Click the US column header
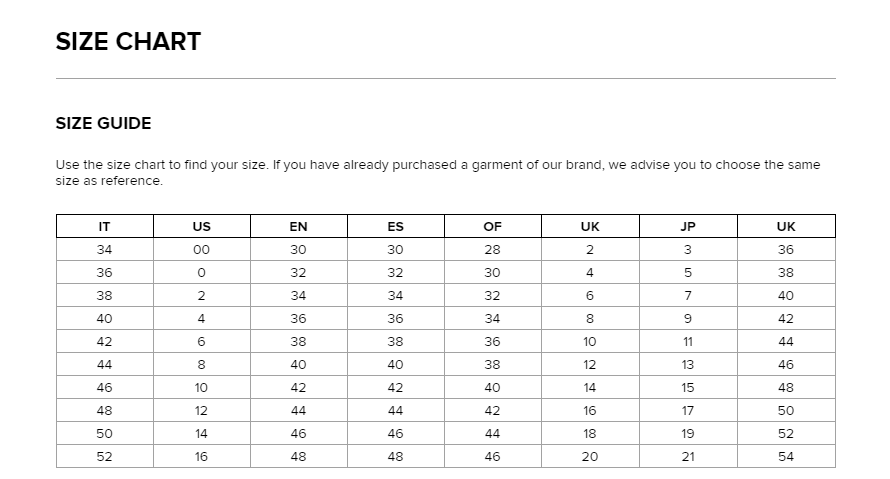 (201, 226)
